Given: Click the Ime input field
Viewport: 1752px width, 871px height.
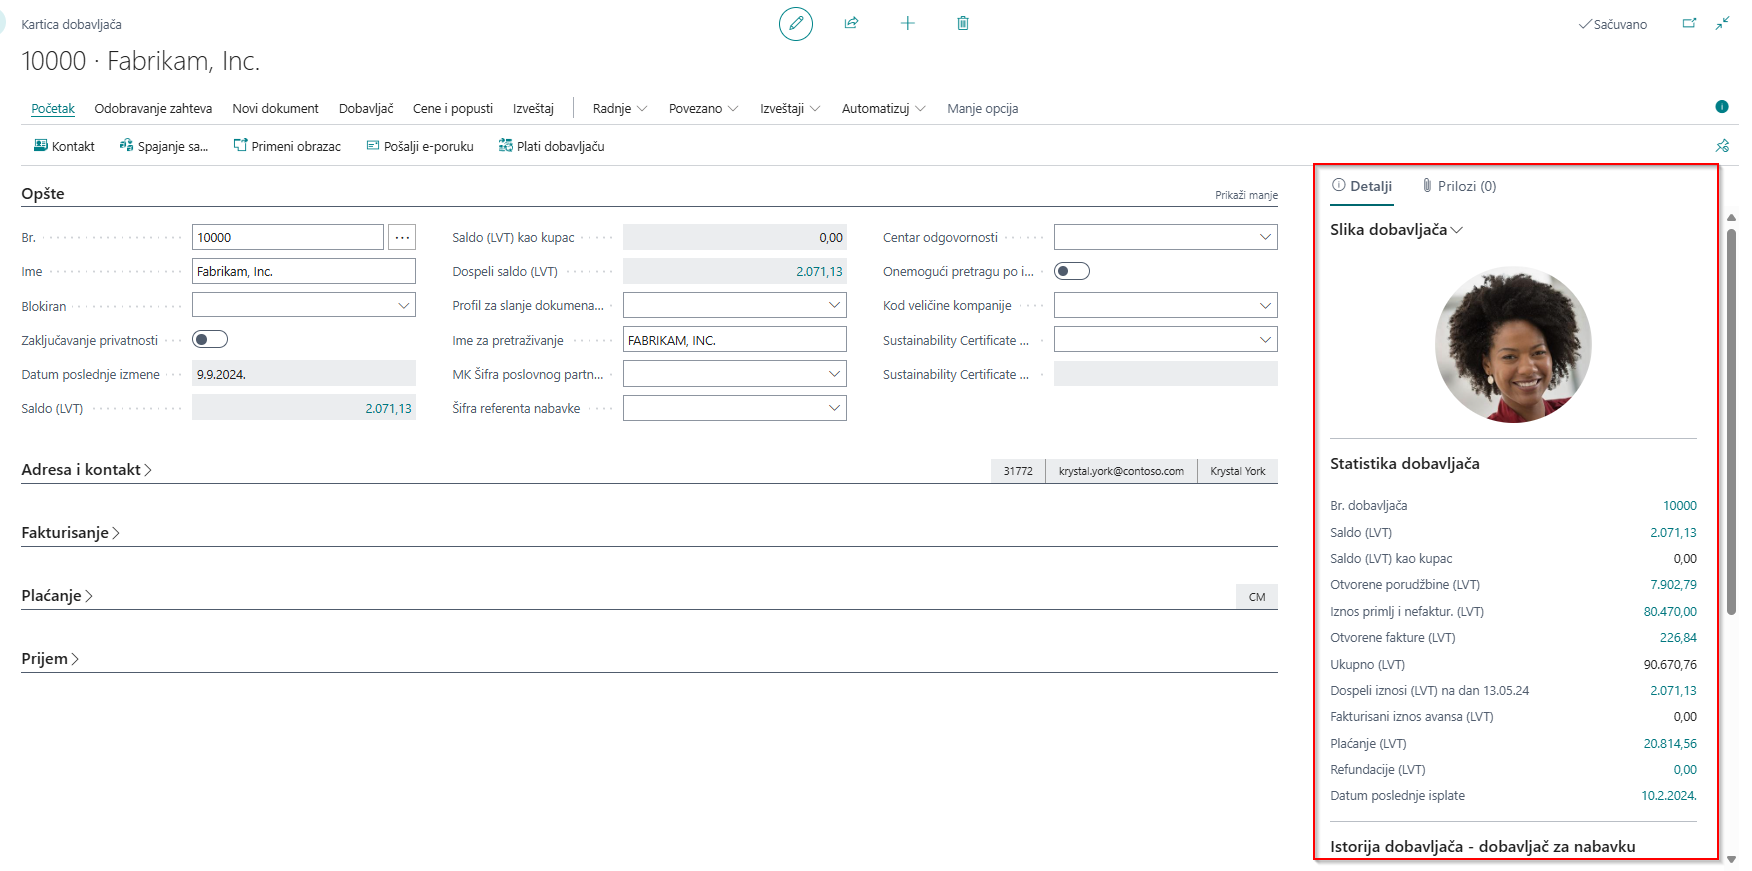Looking at the screenshot, I should tap(303, 271).
